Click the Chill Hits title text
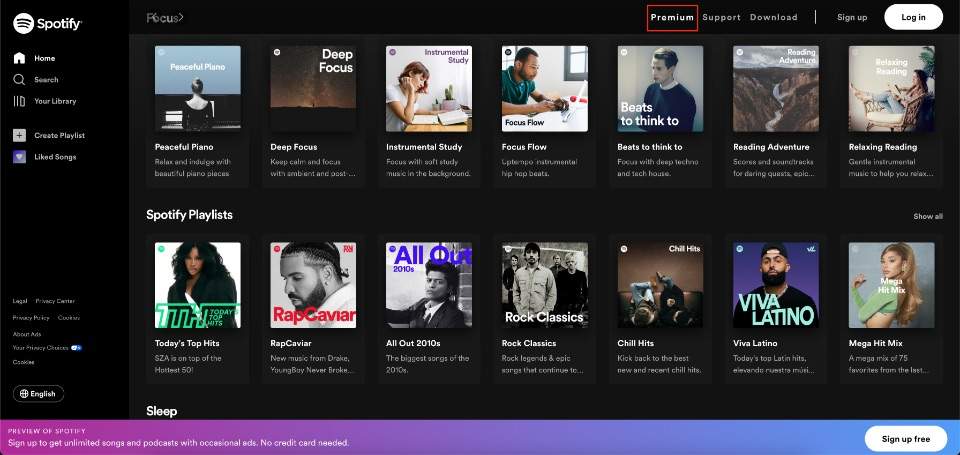Image resolution: width=960 pixels, height=455 pixels. coord(636,343)
